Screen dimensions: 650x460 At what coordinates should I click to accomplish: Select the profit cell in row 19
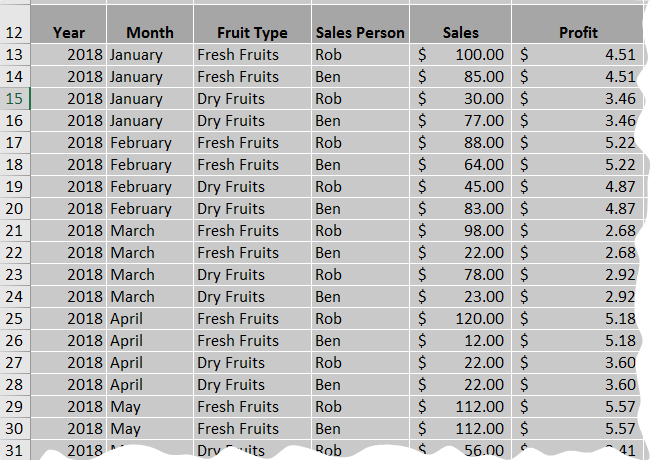(578, 186)
